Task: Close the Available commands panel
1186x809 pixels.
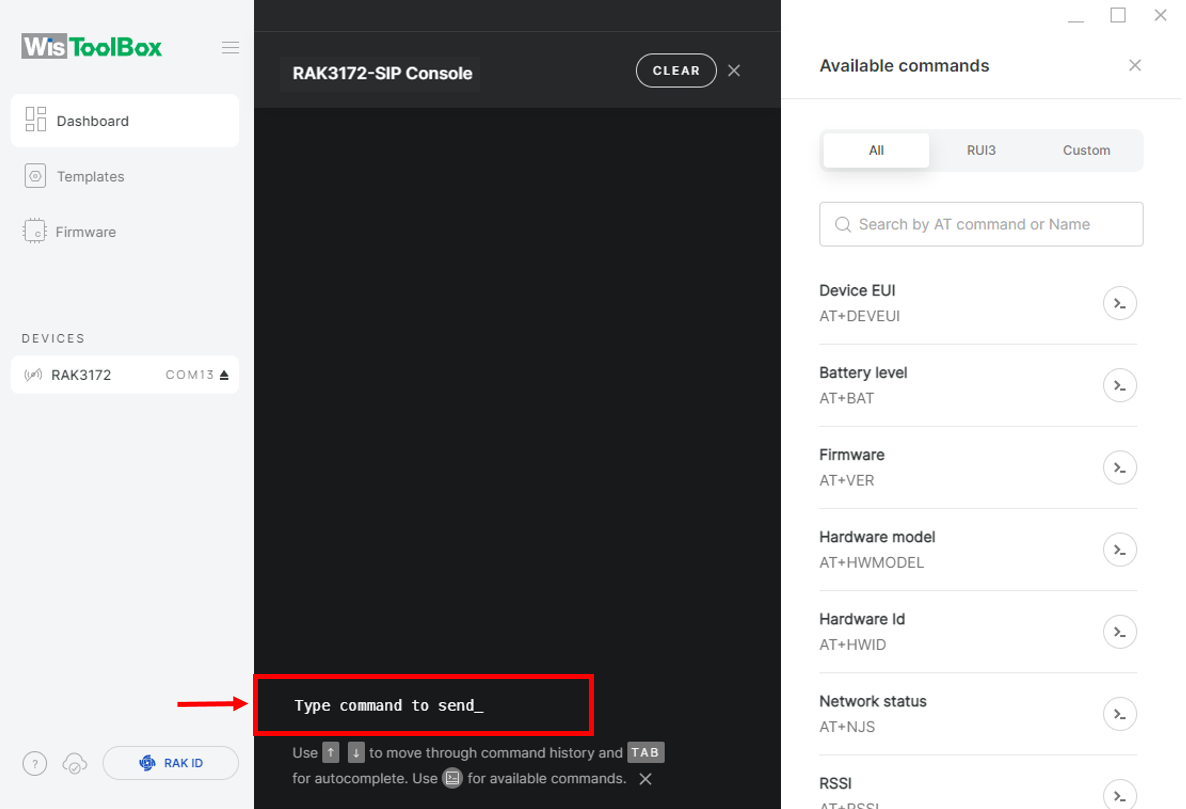Action: click(x=1135, y=66)
